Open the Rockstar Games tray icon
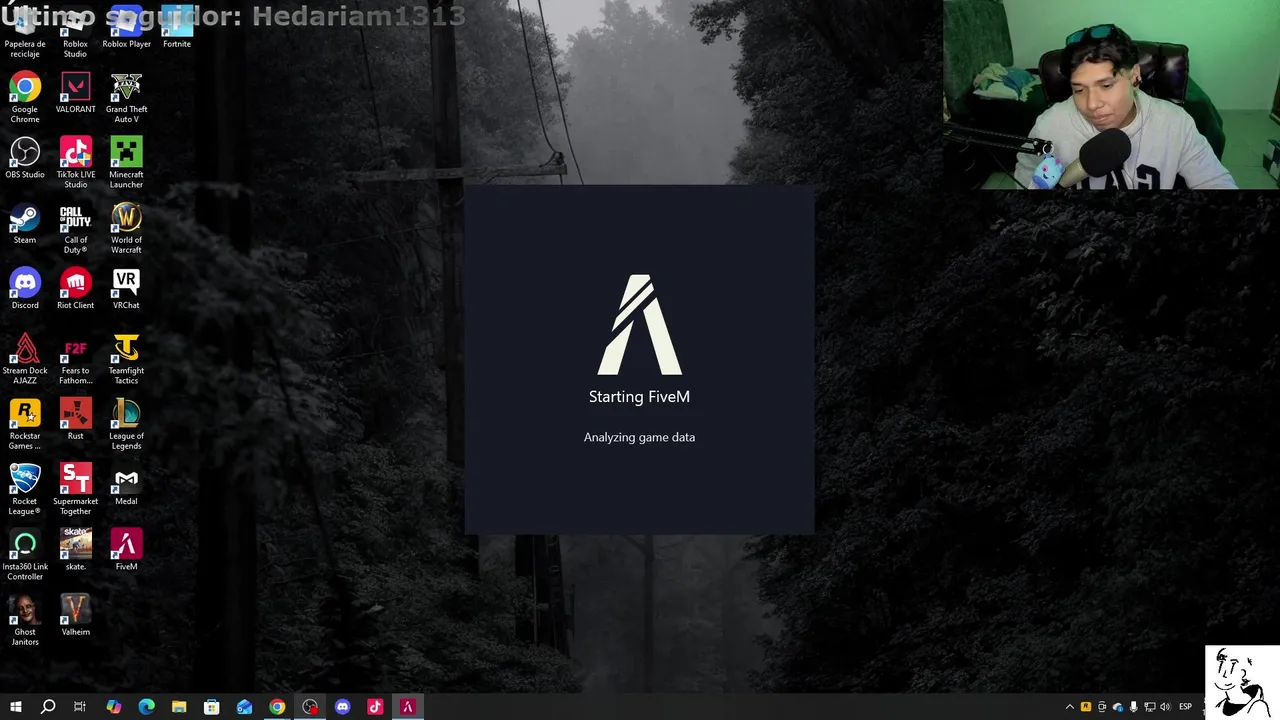1280x720 pixels. (x=1086, y=707)
